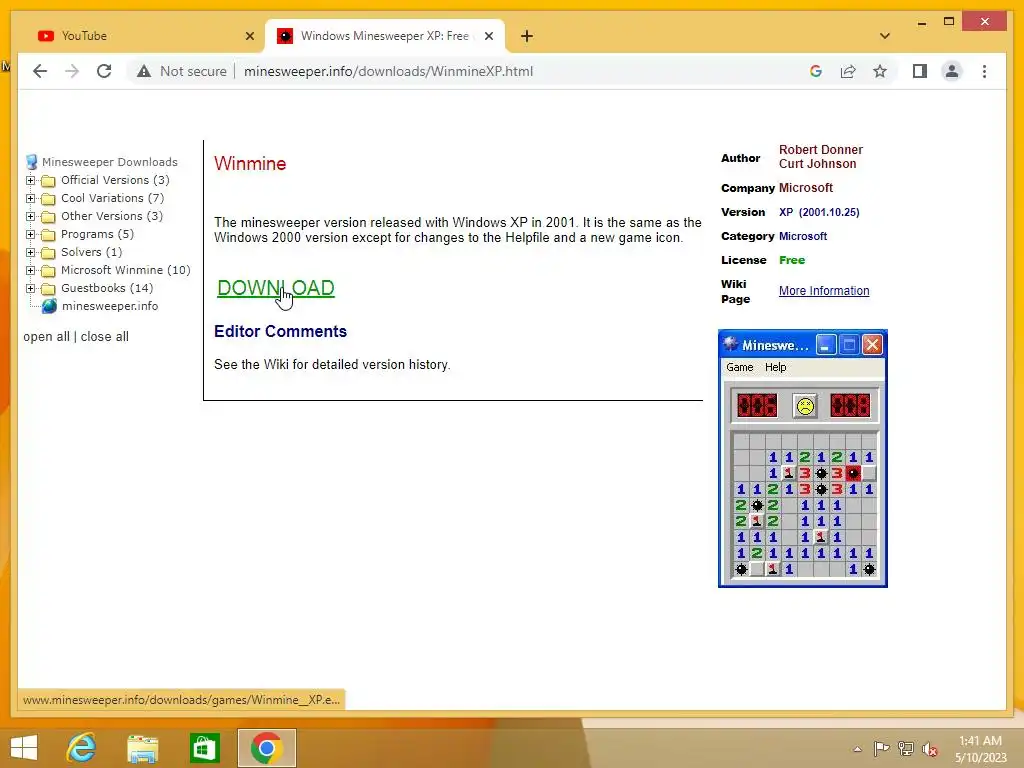The width and height of the screenshot is (1024, 768).
Task: Open Programs (5) tree item
Action: click(x=97, y=234)
